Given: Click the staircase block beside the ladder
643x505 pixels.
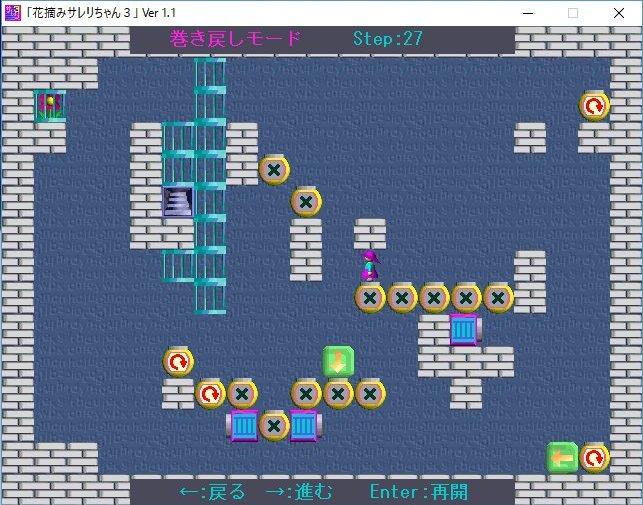Looking at the screenshot, I should pyautogui.click(x=178, y=201).
